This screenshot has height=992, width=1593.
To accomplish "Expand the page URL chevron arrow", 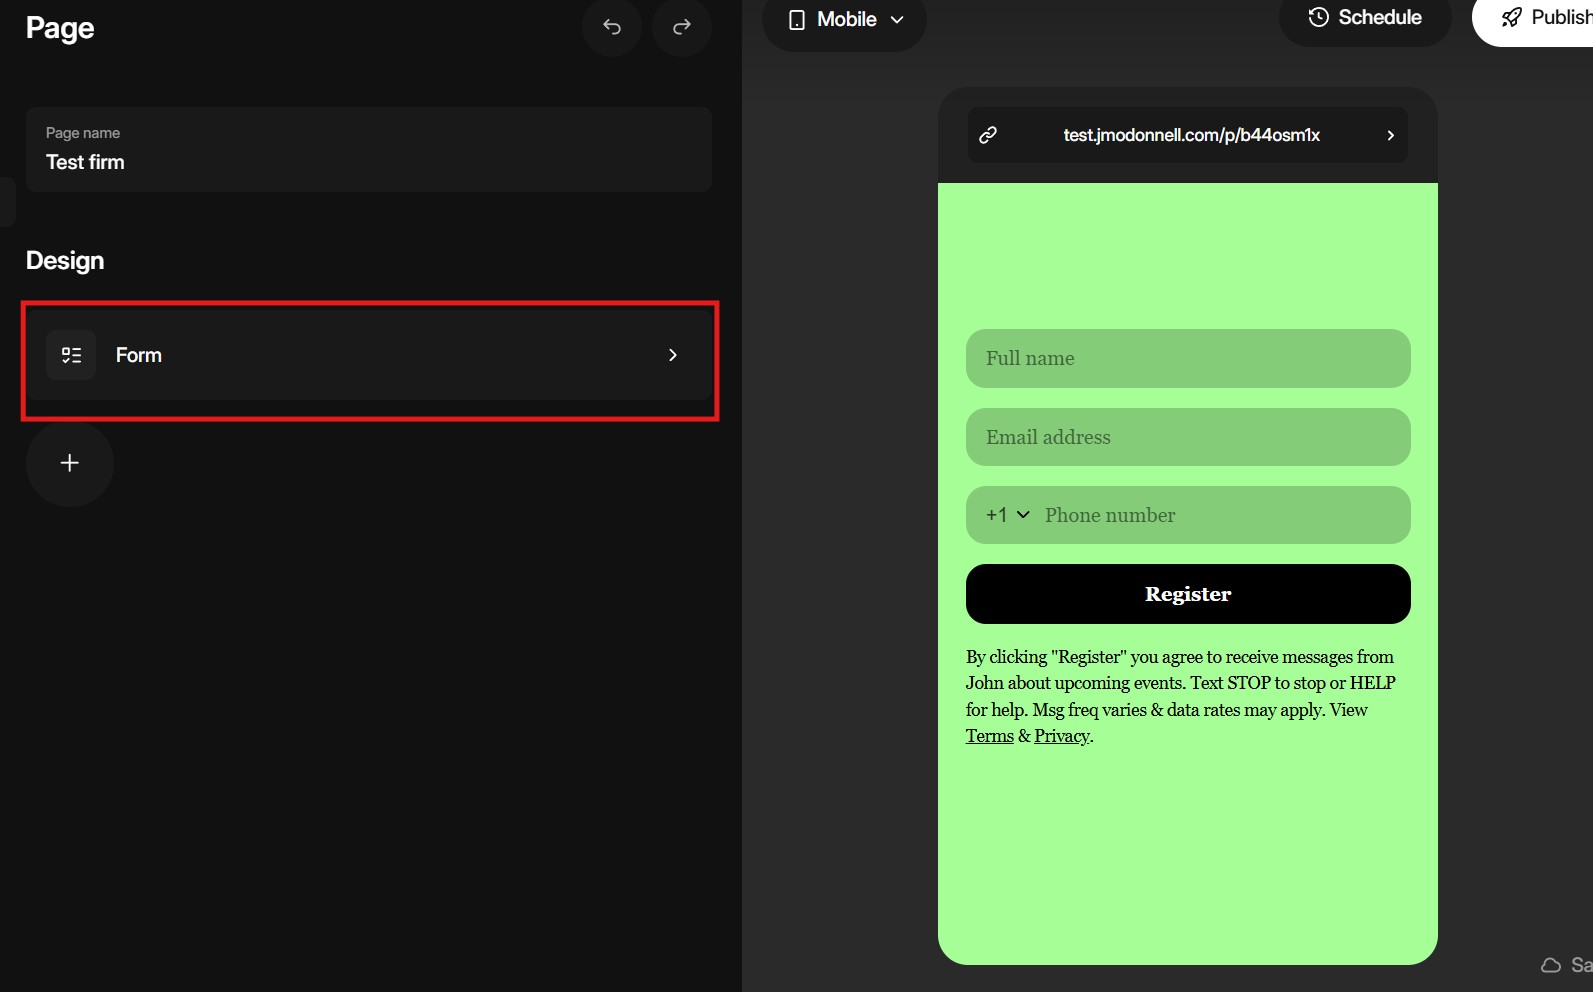I will 1390,135.
